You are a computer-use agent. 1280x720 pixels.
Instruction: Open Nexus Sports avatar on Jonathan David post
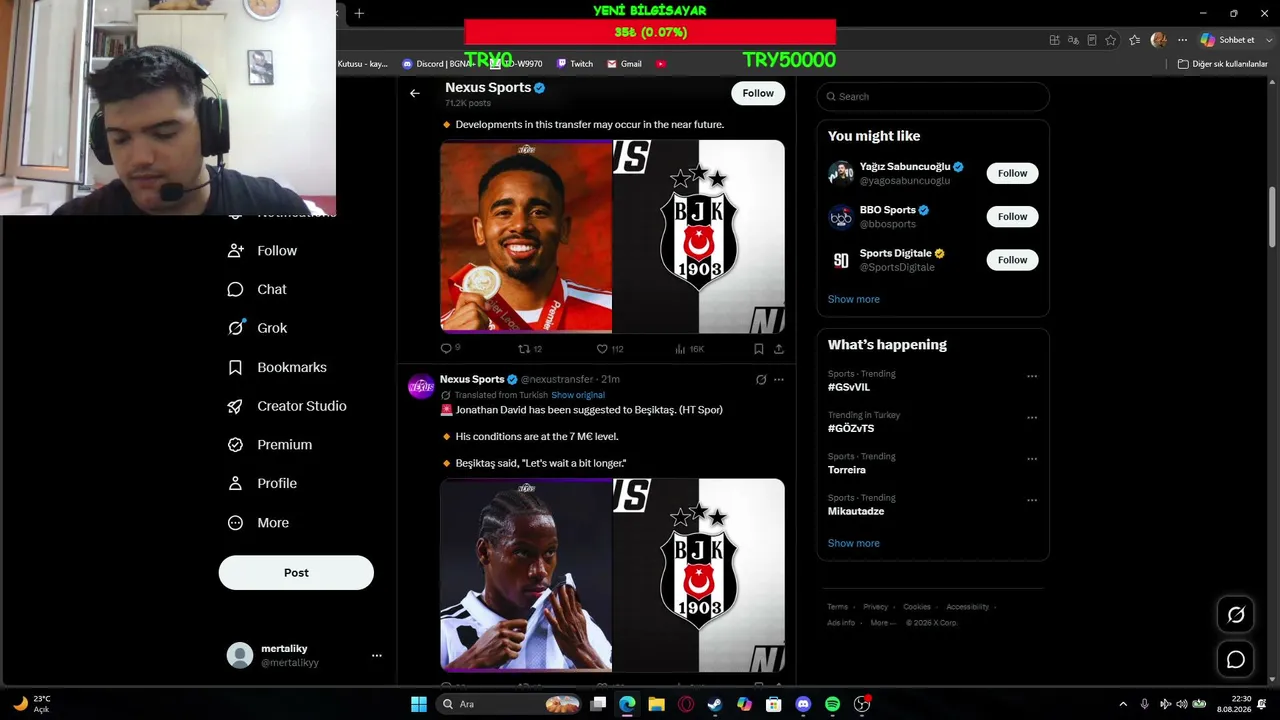422,386
